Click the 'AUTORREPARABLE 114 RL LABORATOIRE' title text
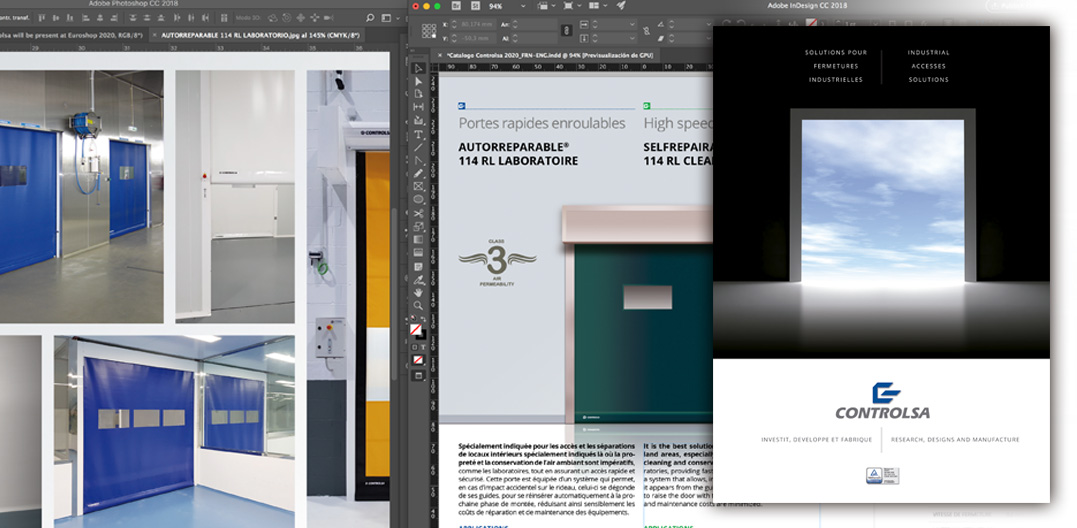Viewport: 1077px width, 528px height. pos(518,154)
